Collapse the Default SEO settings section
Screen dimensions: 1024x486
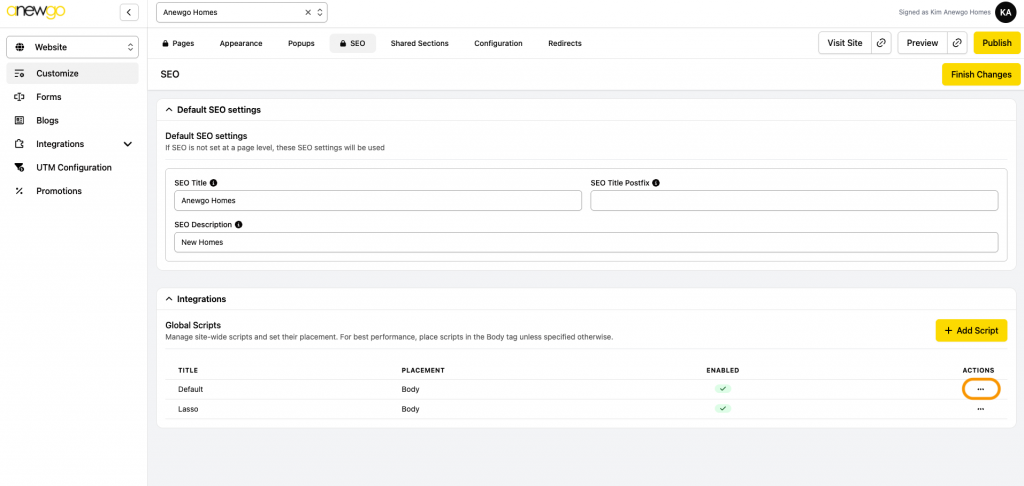[169, 110]
